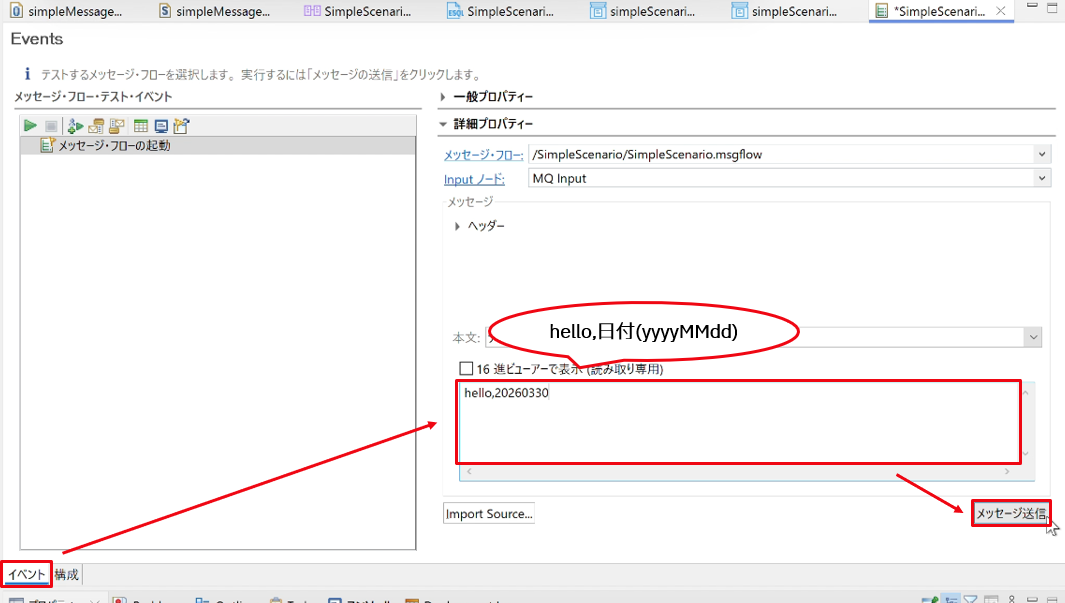Viewport: 1065px width, 603px height.
Task: Expand the 一般プロパティー section
Action: click(443, 97)
